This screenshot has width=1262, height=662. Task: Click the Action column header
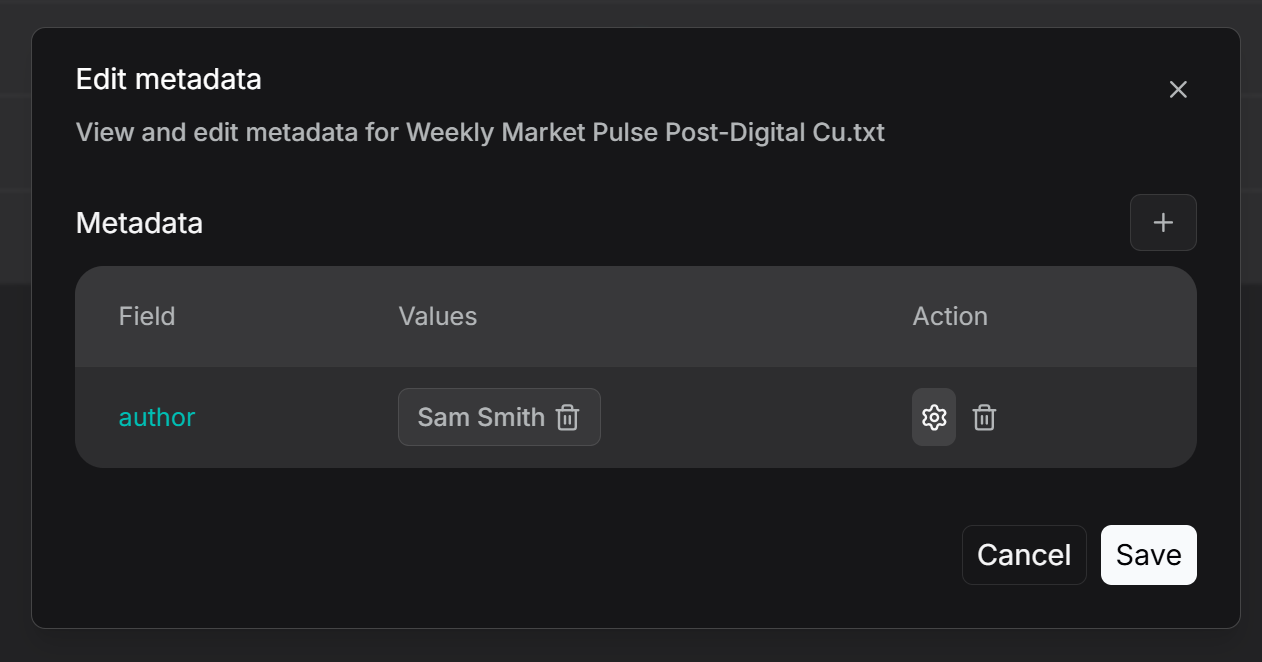coord(950,316)
